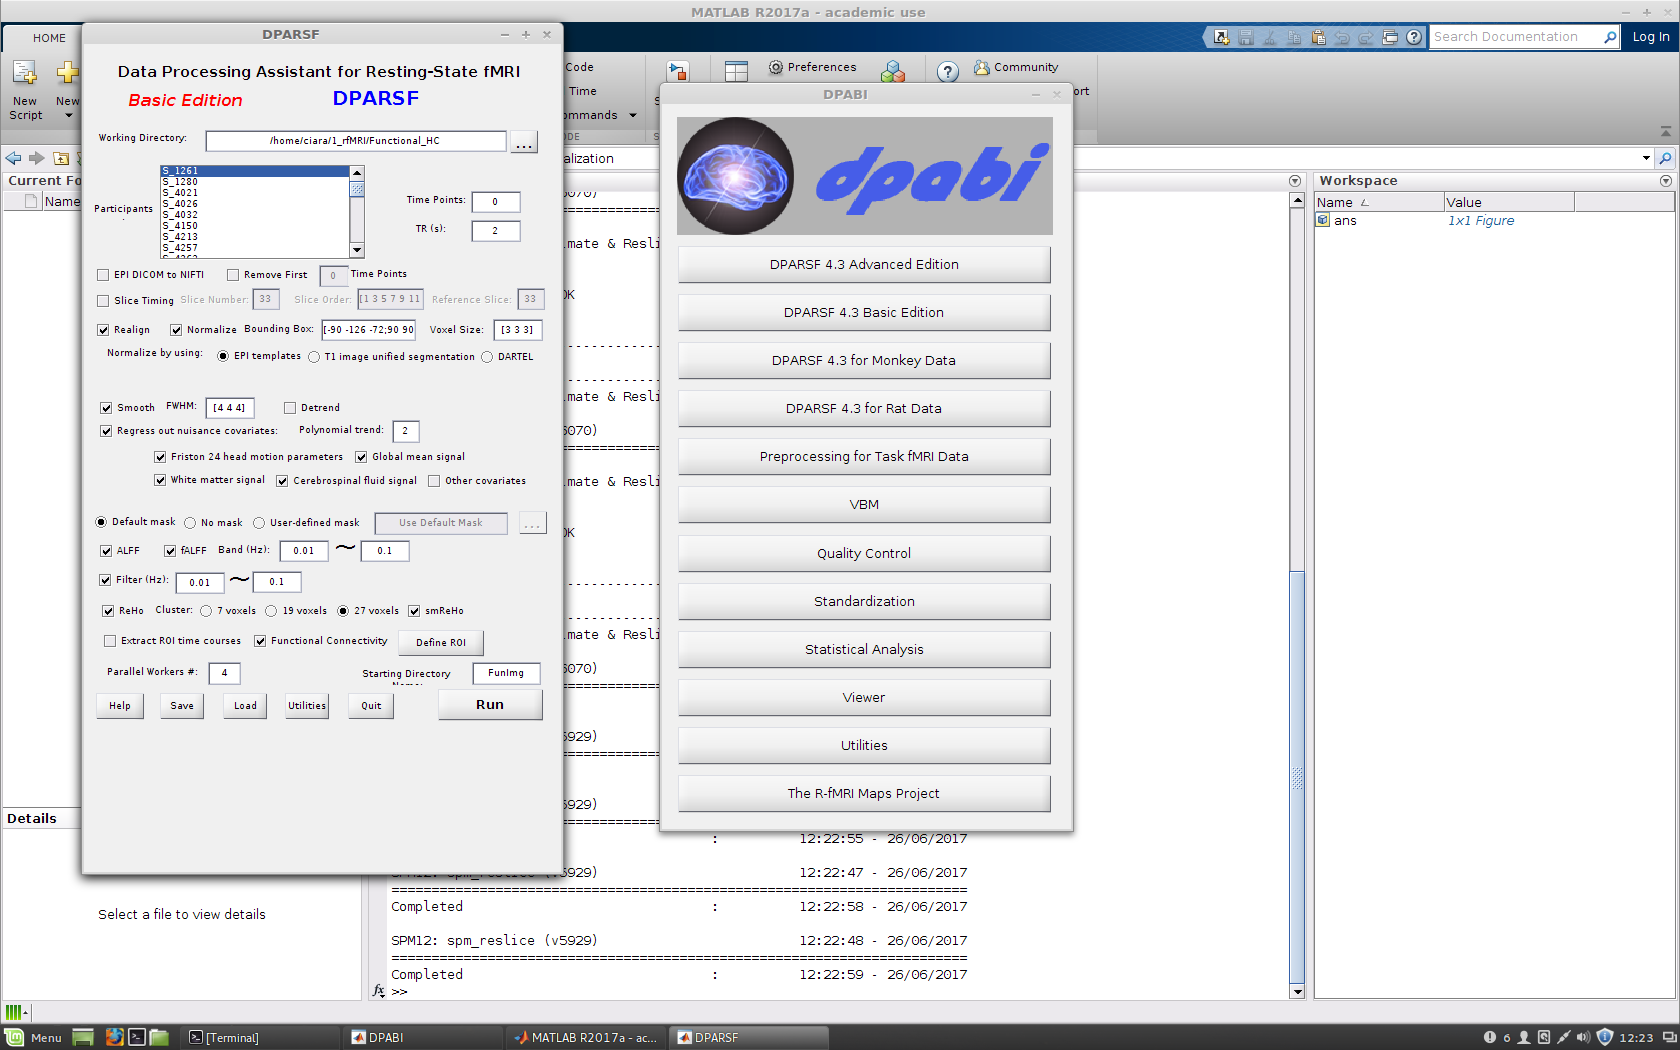The image size is (1680, 1050).
Task: Open the Linux Mint Menu button
Action: point(34,1037)
